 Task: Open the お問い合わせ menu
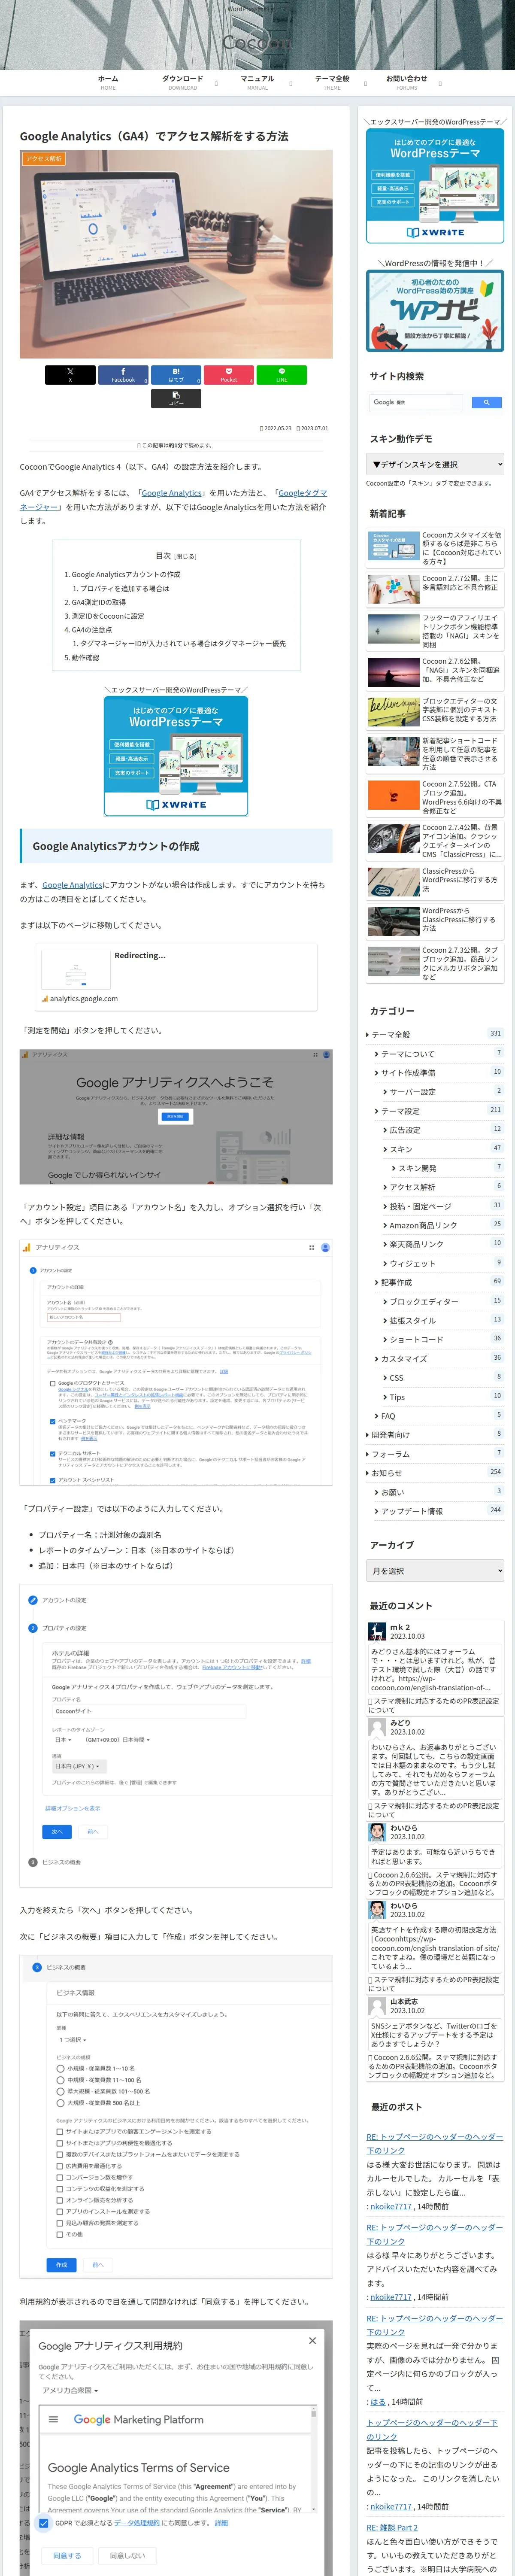point(407,82)
